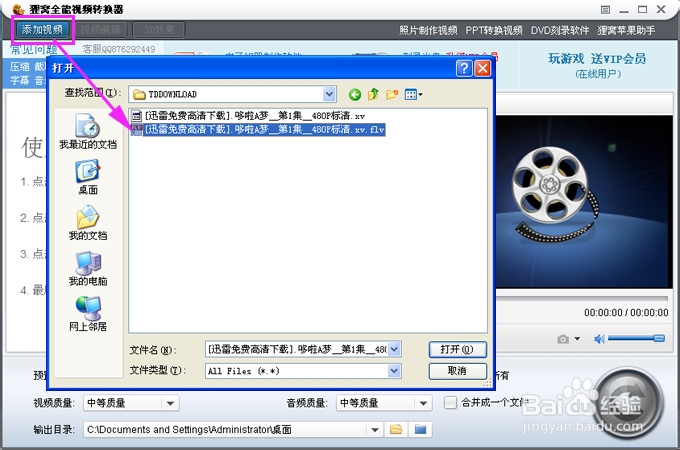Open 我的文档 in the places bar

tap(88, 223)
